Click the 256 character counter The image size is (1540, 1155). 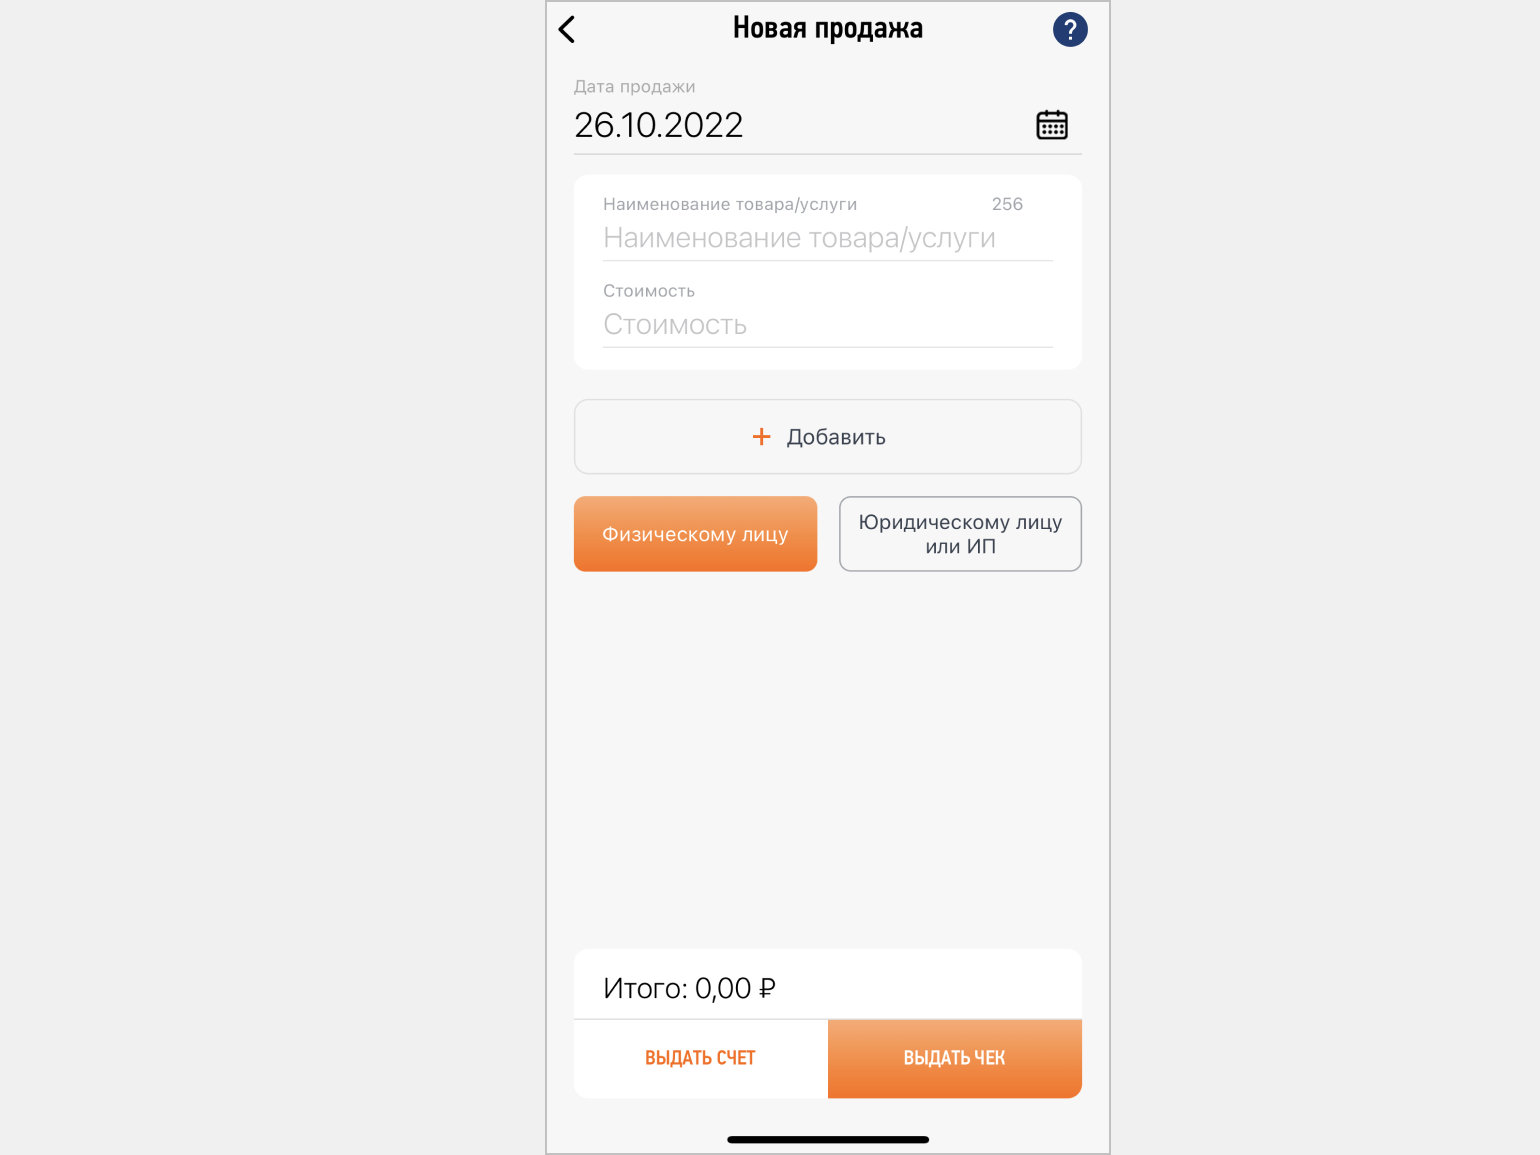click(x=1007, y=204)
